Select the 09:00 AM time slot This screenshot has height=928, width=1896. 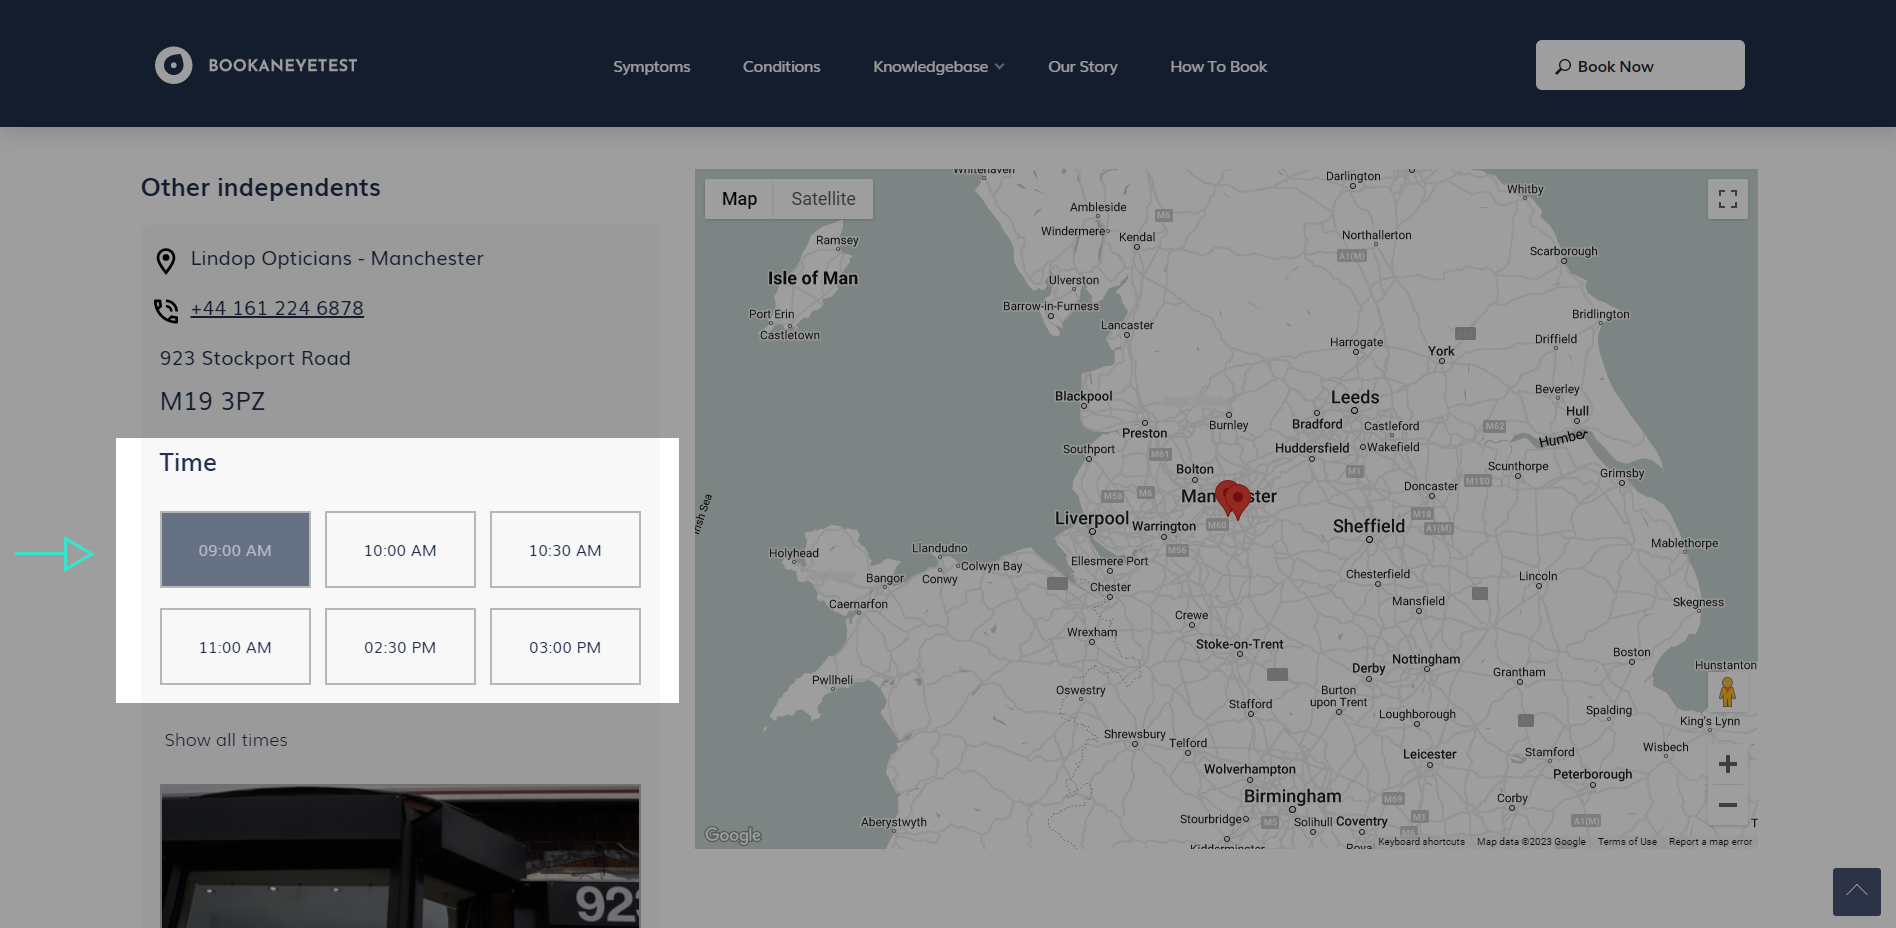(x=235, y=550)
